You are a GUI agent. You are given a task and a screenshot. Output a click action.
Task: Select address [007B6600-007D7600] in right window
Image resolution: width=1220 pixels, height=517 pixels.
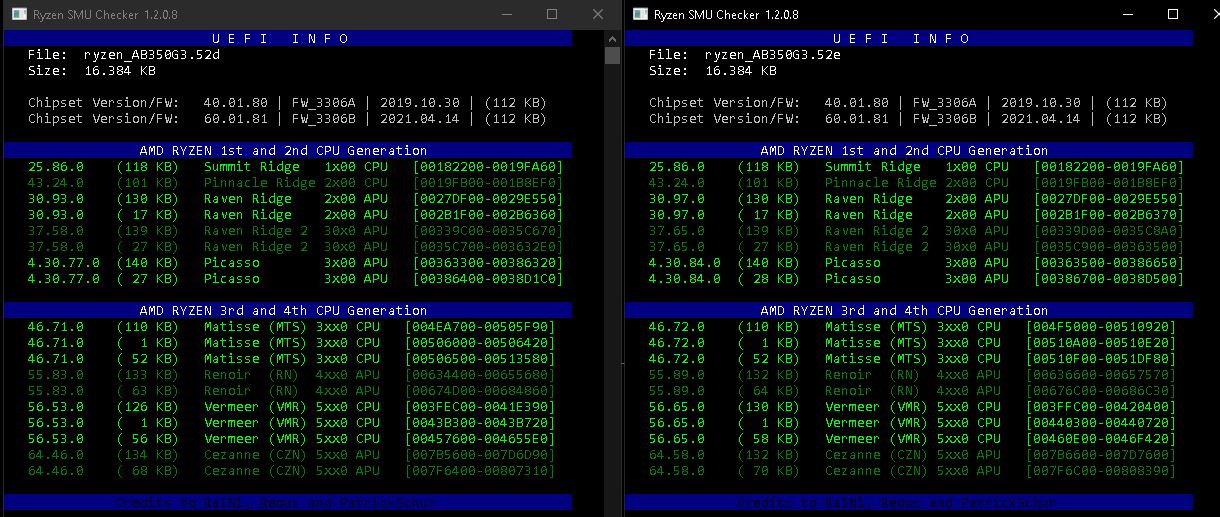[x=1101, y=455]
